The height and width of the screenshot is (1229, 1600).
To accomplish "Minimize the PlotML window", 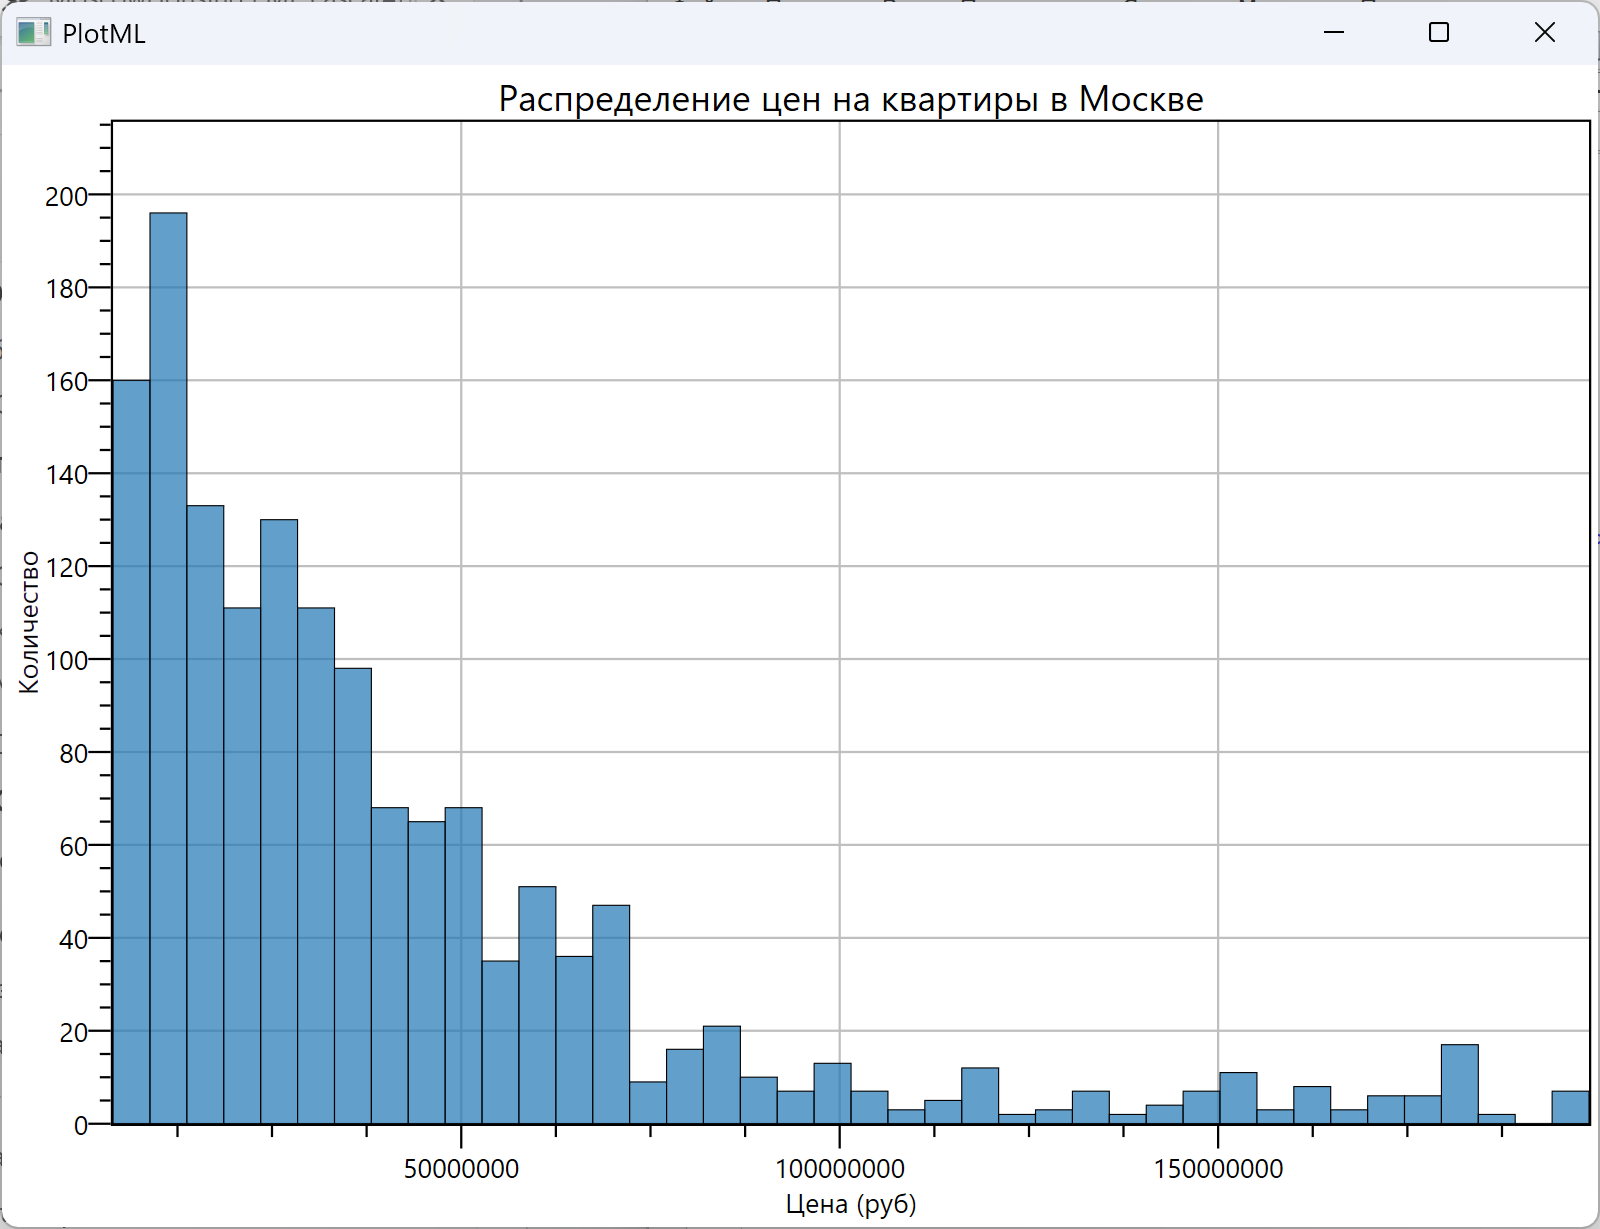I will click(x=1334, y=33).
